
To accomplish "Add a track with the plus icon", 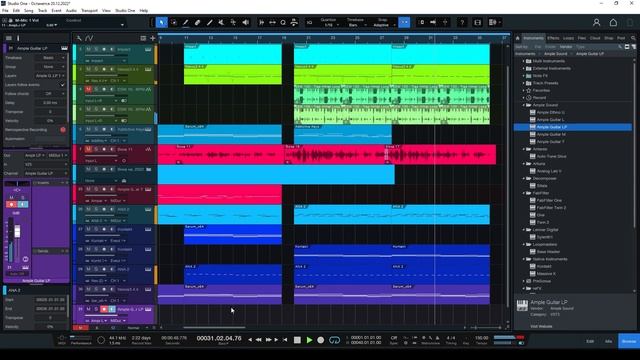I will [153, 38].
